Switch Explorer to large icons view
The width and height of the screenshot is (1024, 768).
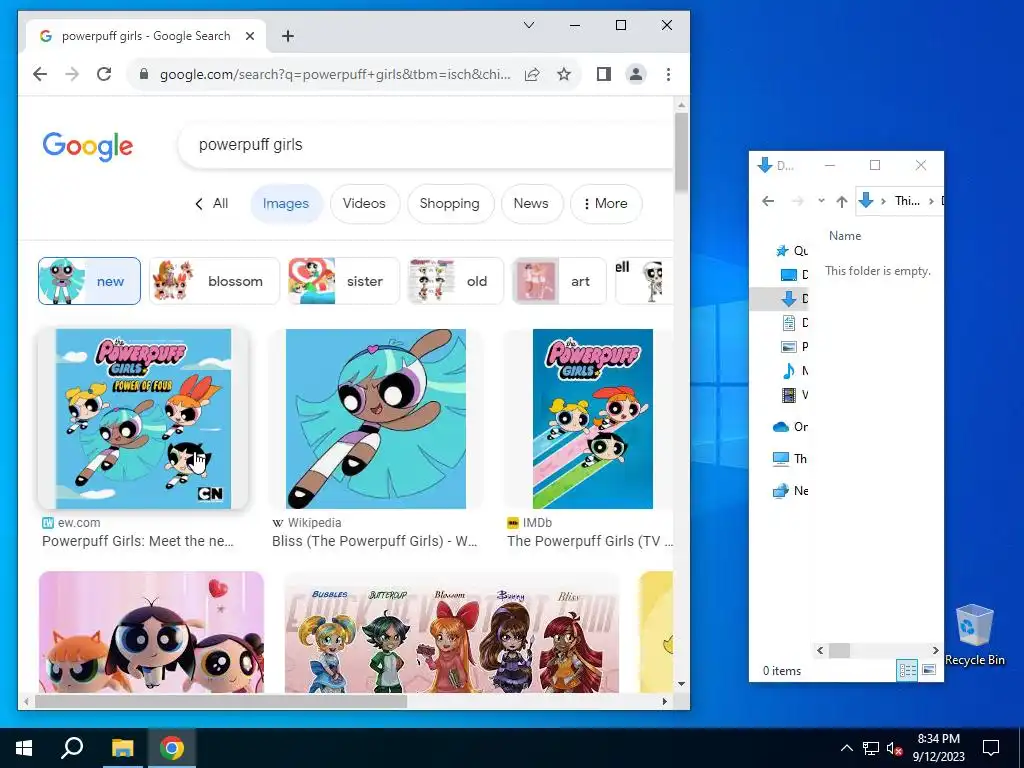point(929,670)
